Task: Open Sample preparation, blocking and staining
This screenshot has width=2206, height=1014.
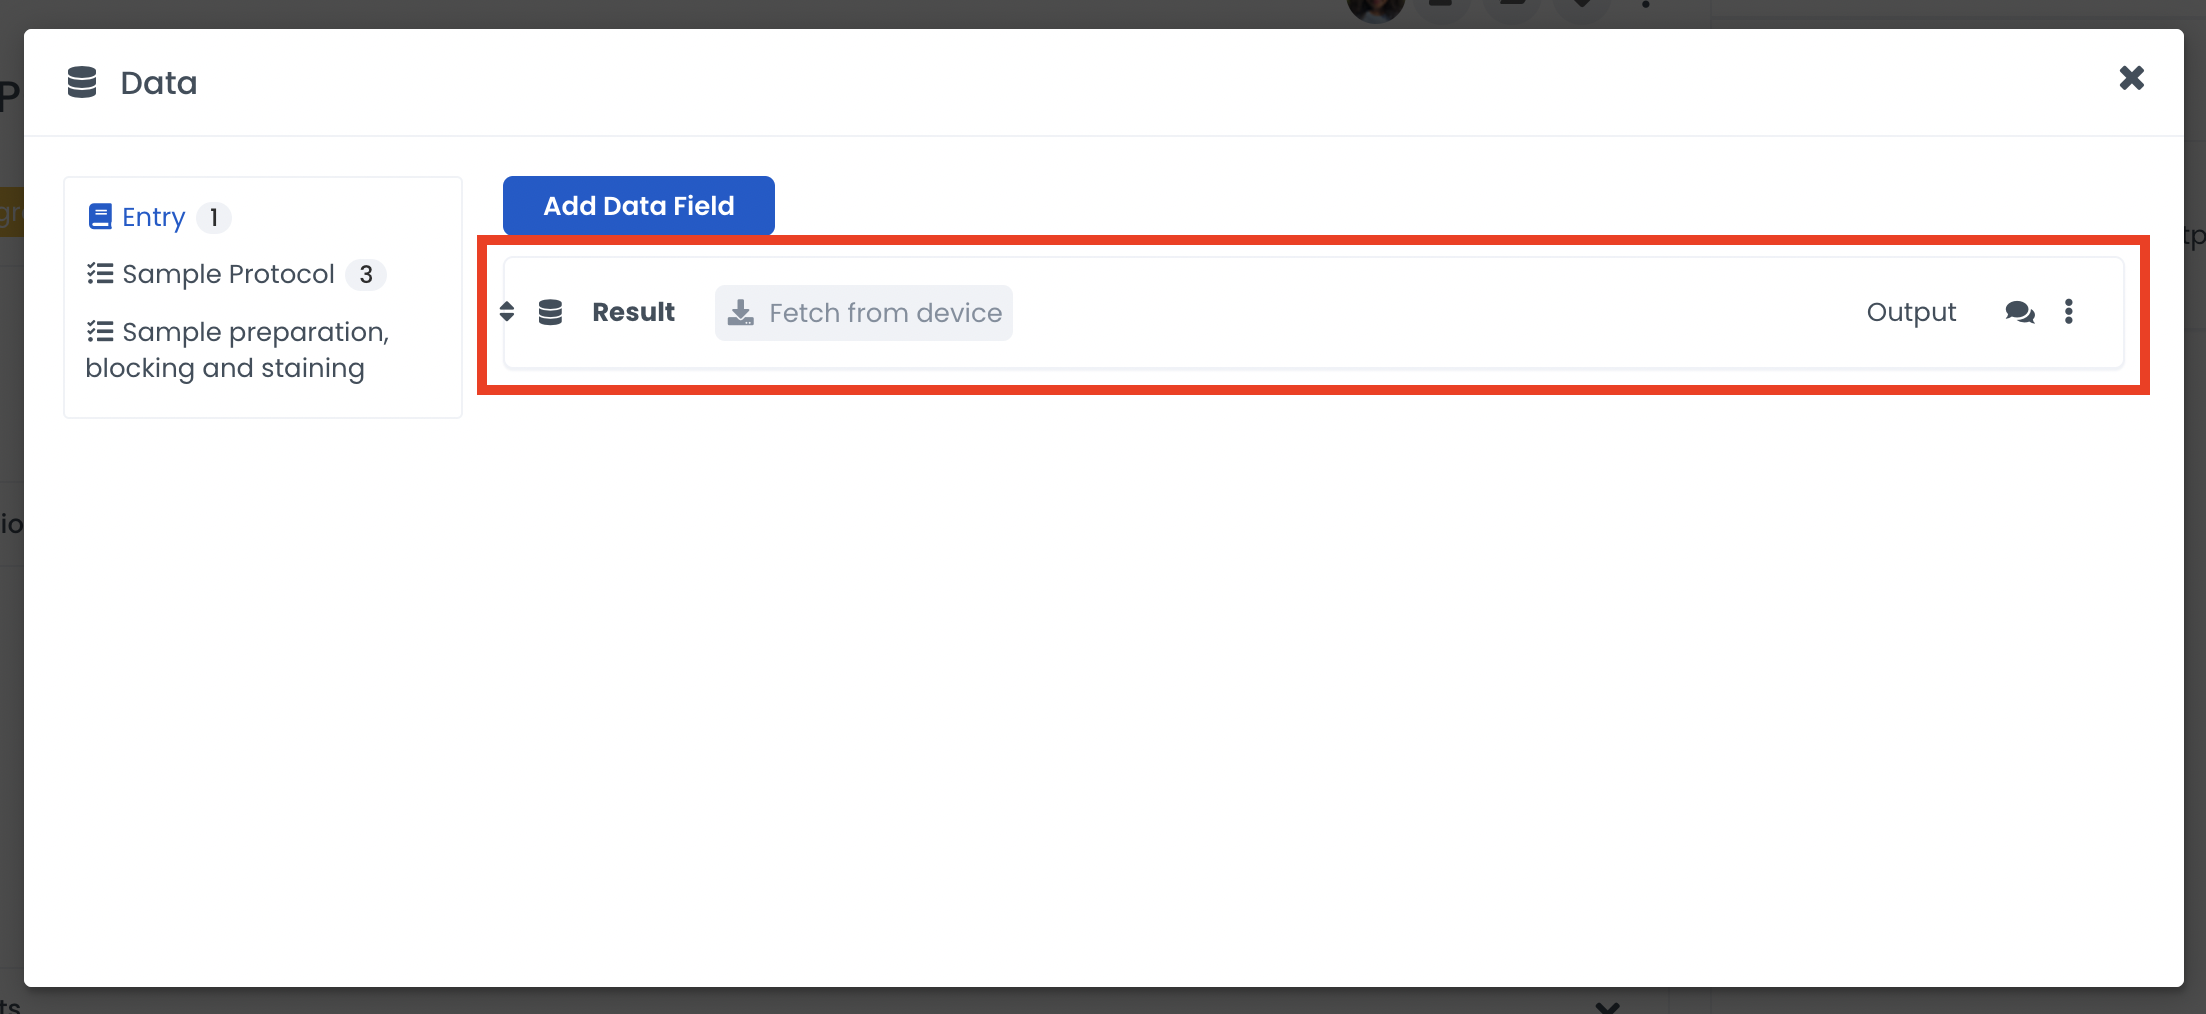Action: pyautogui.click(x=237, y=350)
